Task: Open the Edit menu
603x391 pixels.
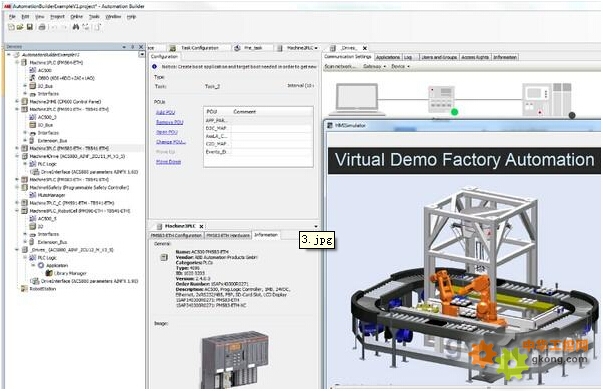Action: point(25,17)
